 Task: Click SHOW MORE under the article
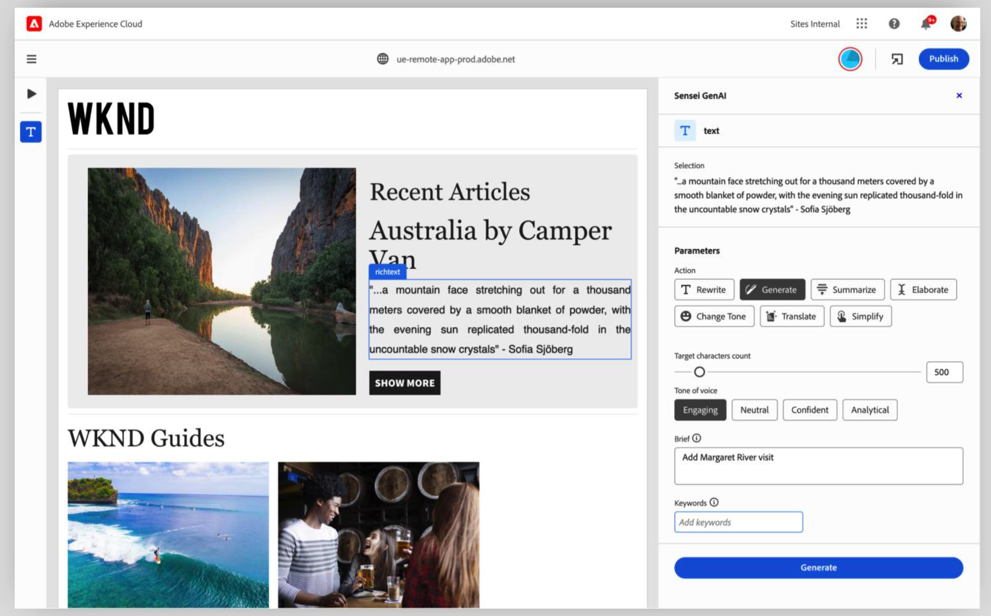[404, 383]
